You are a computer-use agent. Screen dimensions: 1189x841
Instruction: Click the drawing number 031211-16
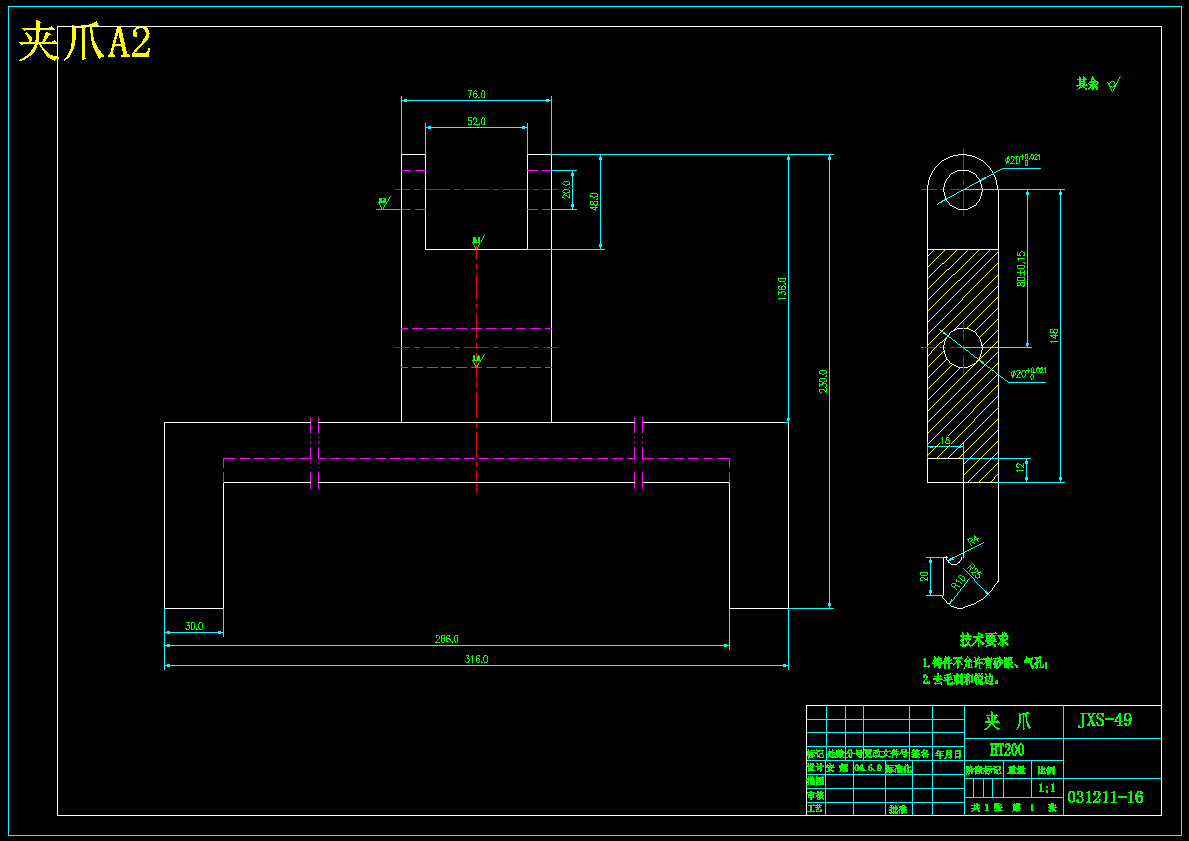click(x=1106, y=797)
